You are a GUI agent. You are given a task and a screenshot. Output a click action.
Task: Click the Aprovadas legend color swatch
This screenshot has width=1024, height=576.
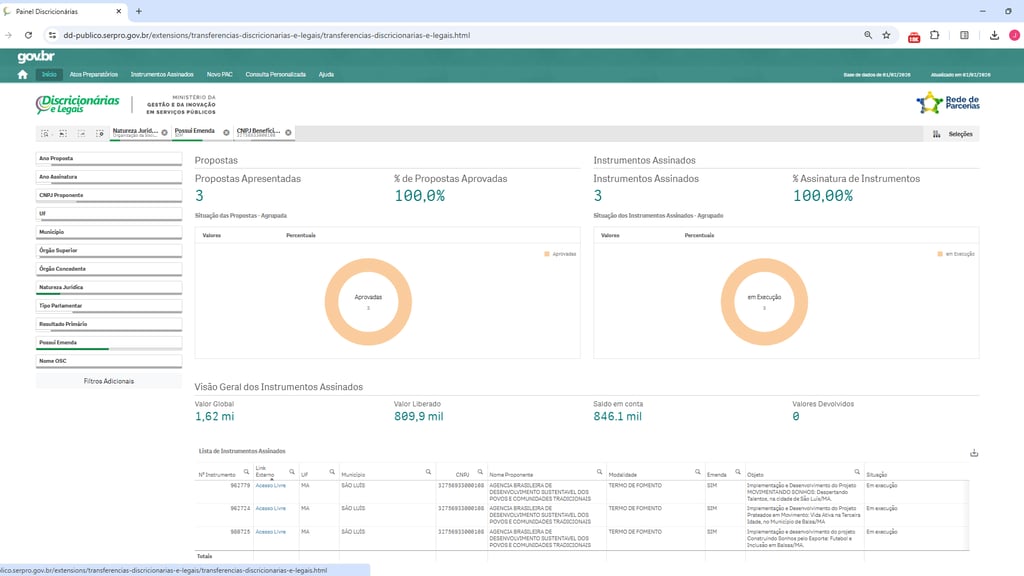(546, 254)
